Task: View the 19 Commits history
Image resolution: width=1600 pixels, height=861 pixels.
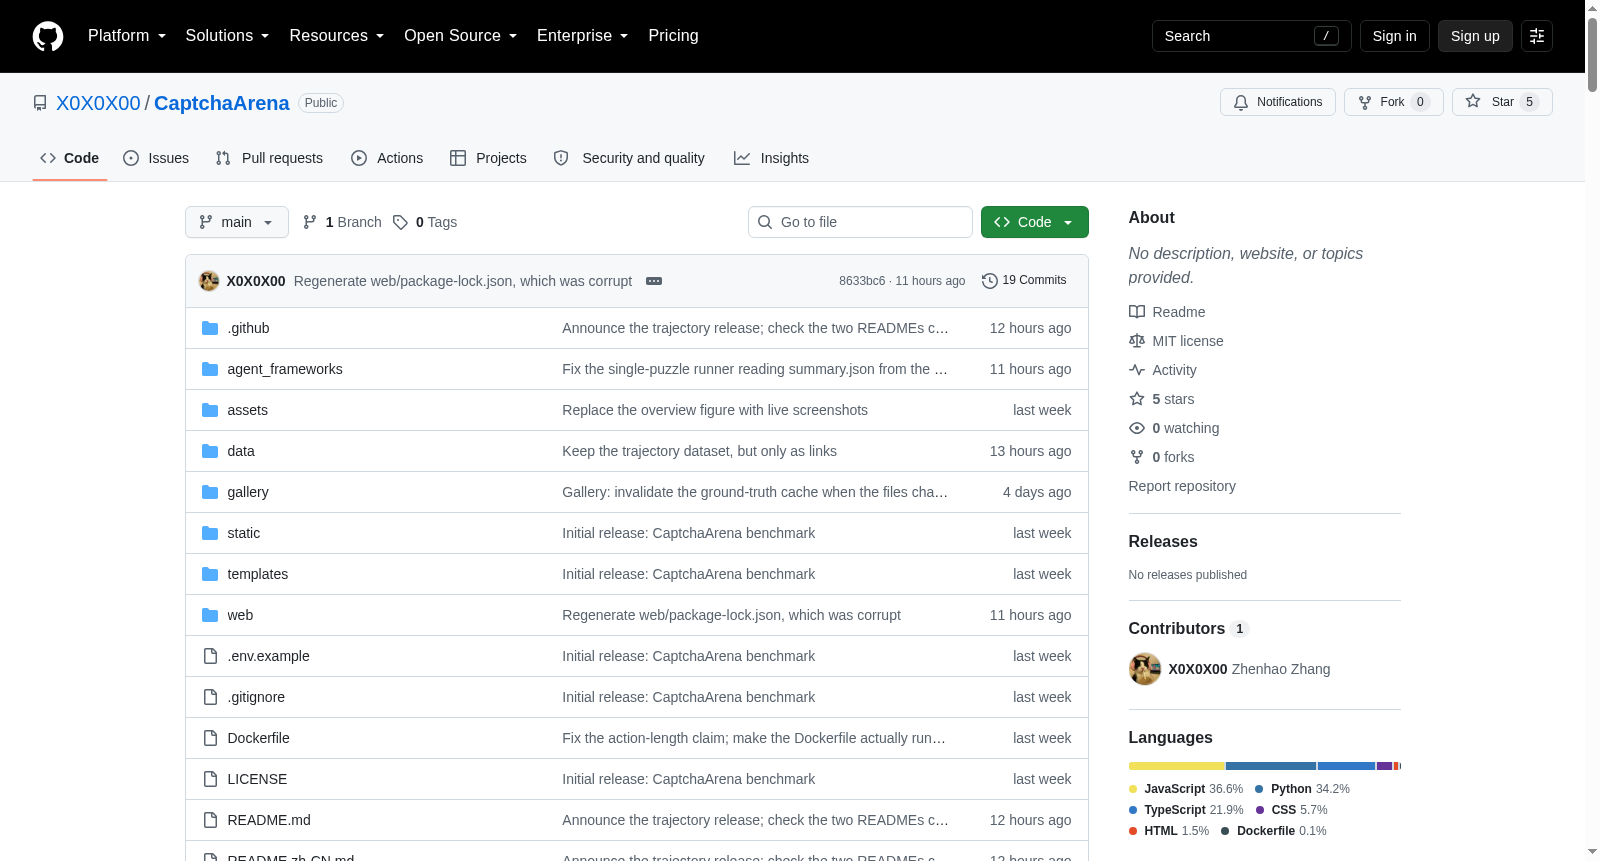Action: point(1024,281)
